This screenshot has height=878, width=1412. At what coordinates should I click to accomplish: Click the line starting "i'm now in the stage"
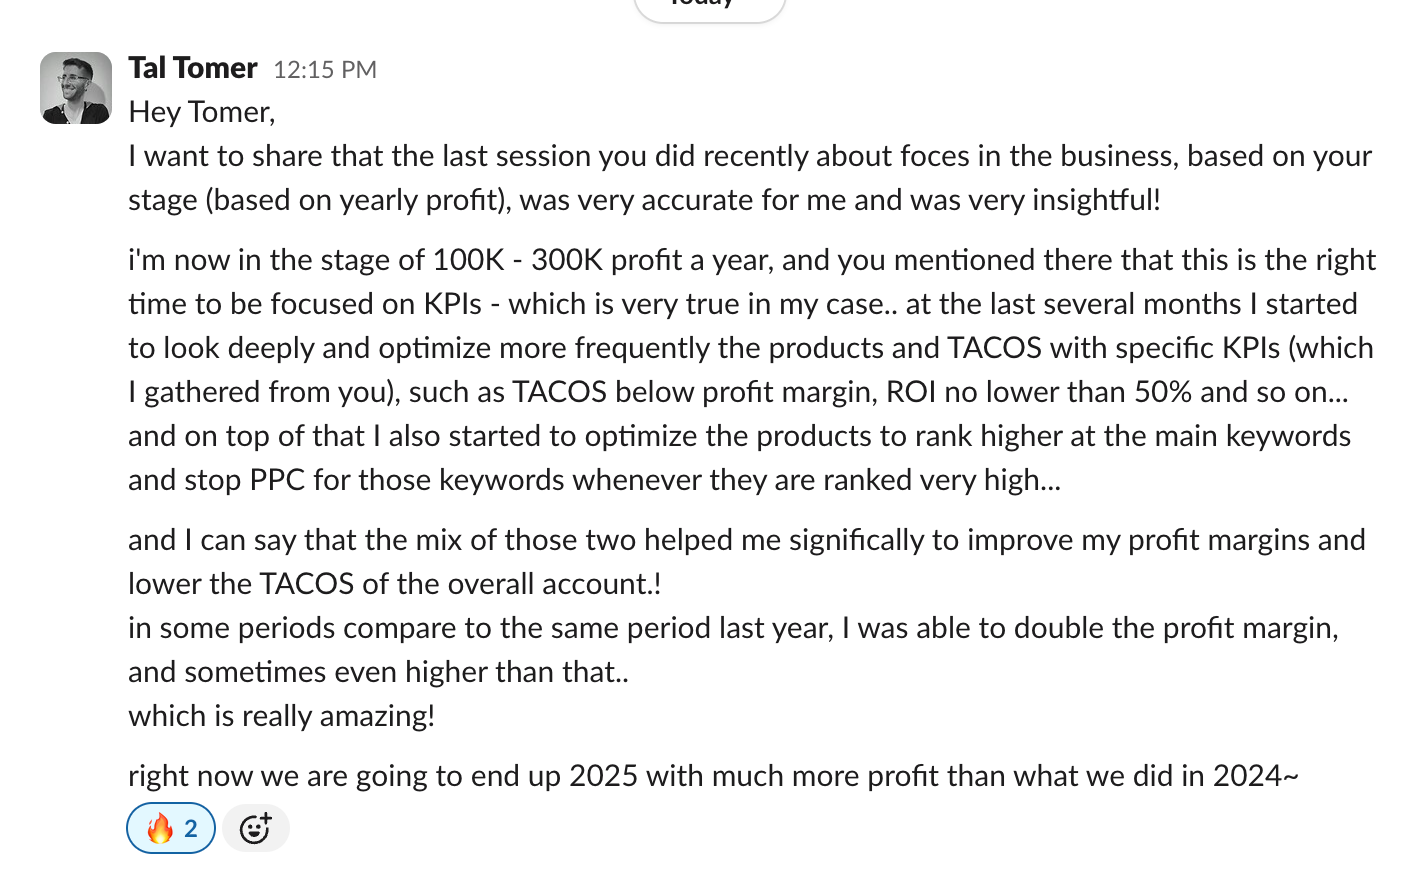click(x=752, y=260)
